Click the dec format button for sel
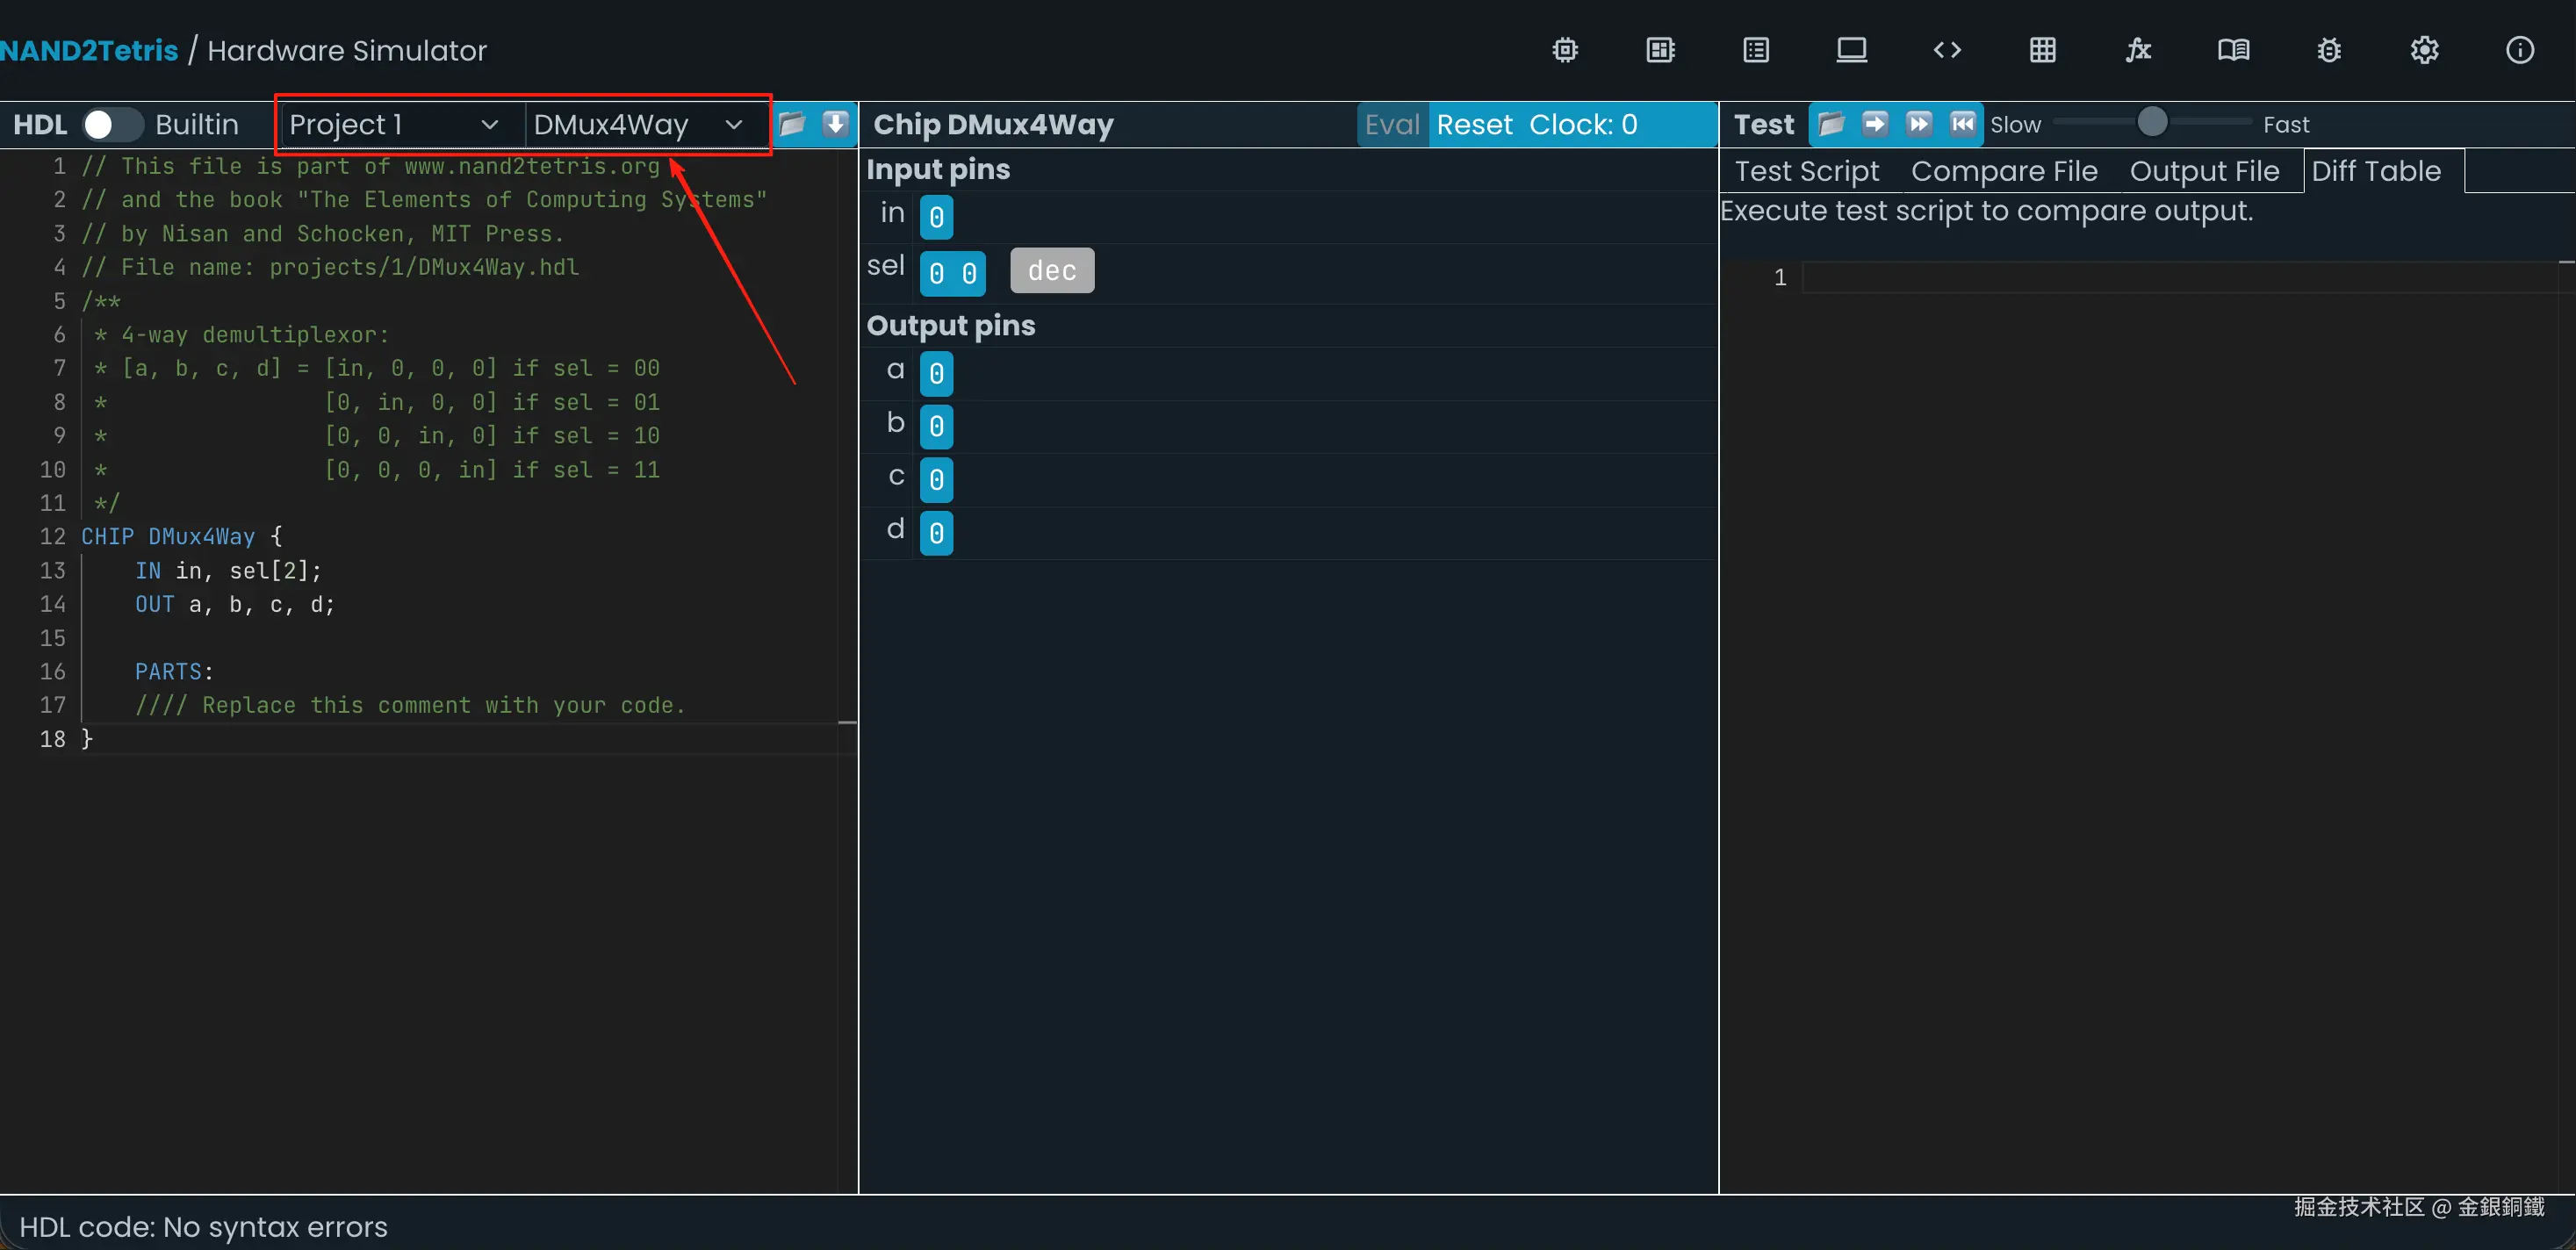The width and height of the screenshot is (2576, 1250). click(1052, 271)
